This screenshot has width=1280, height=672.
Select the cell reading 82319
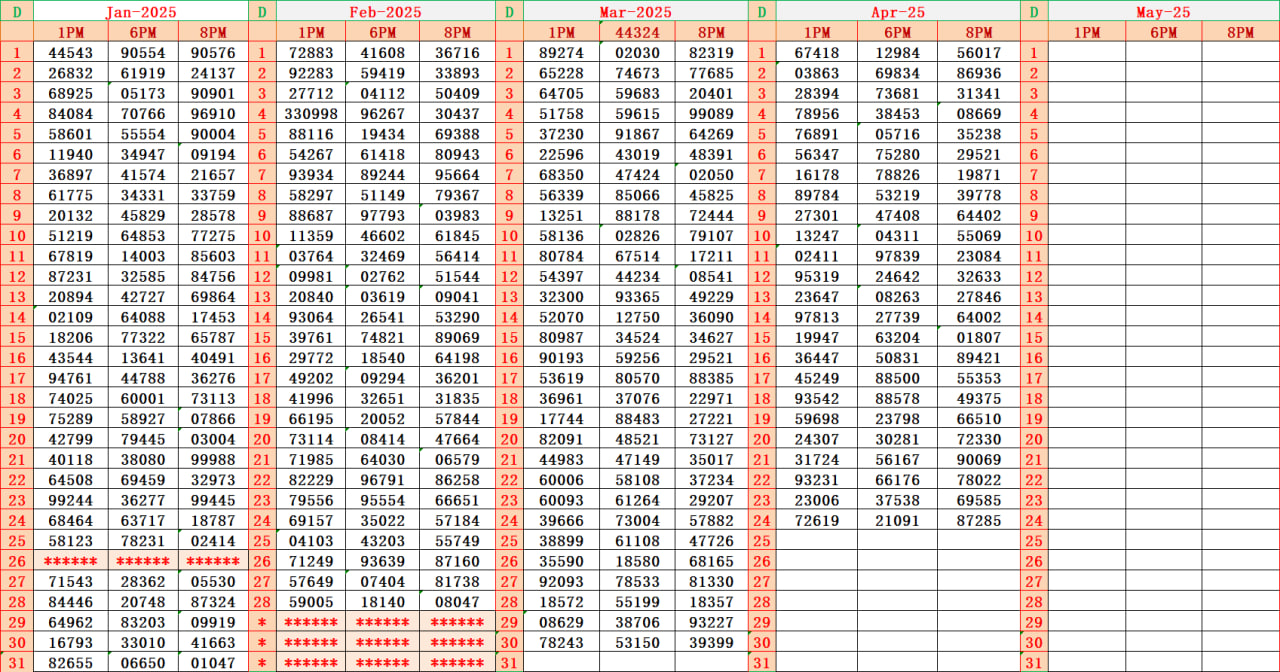(711, 53)
